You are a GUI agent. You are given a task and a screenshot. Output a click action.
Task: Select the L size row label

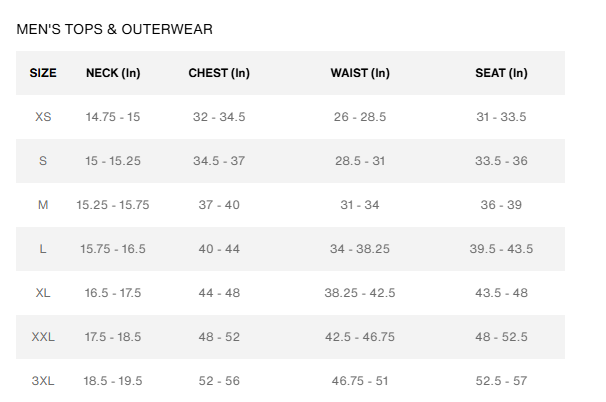(x=43, y=249)
